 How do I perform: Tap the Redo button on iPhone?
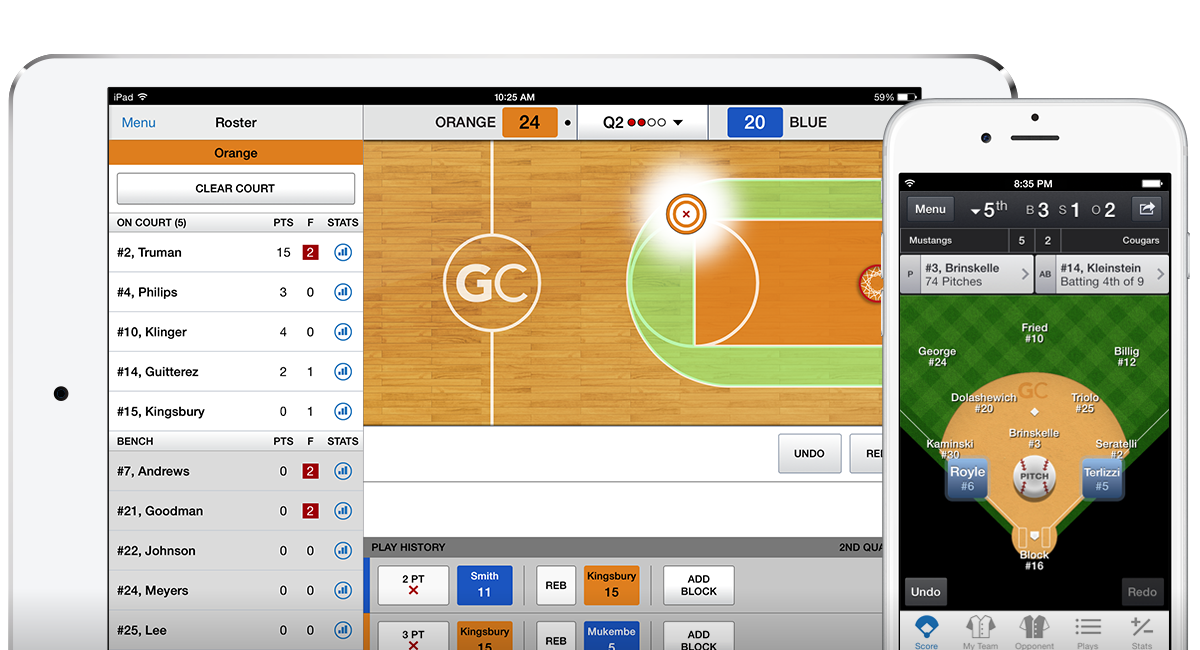(1142, 591)
